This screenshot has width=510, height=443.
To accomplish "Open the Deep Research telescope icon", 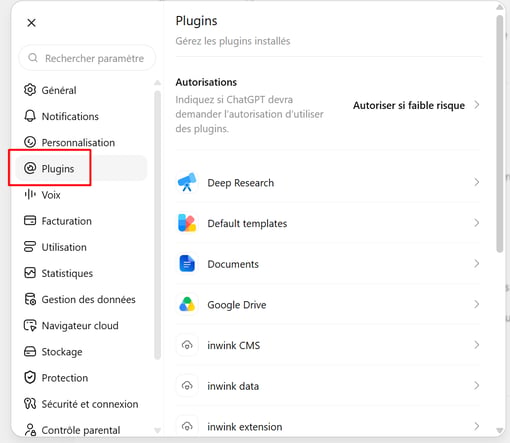I will point(187,182).
